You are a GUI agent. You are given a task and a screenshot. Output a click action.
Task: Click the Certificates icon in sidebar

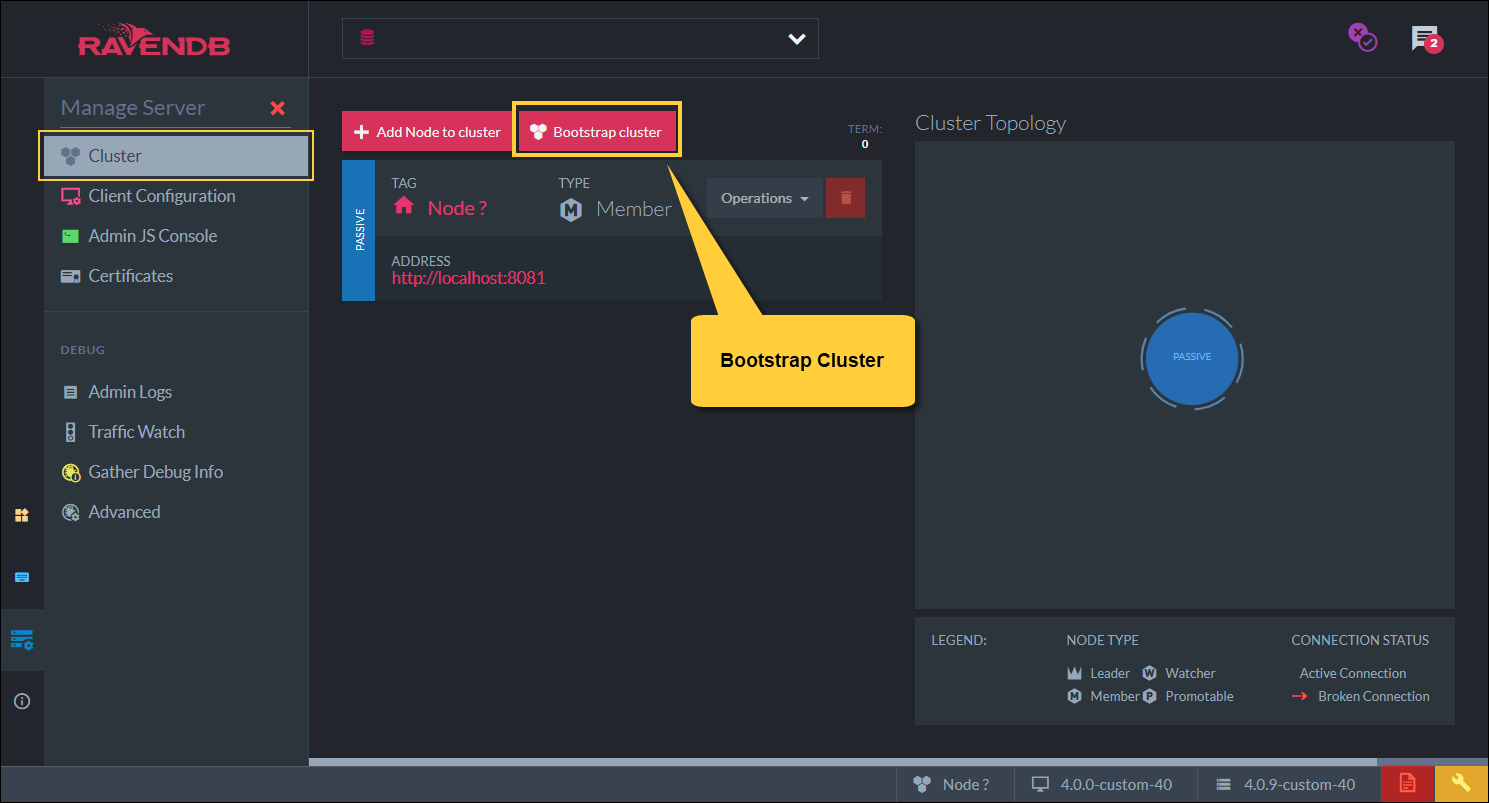tap(70, 277)
